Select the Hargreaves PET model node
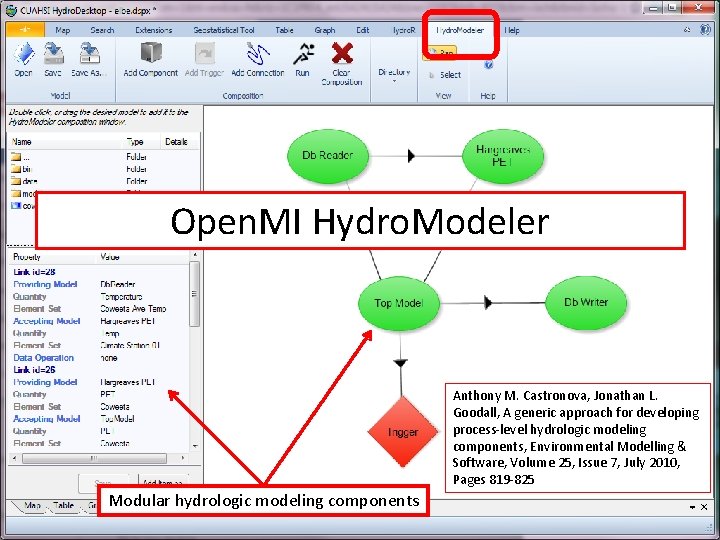 (503, 156)
